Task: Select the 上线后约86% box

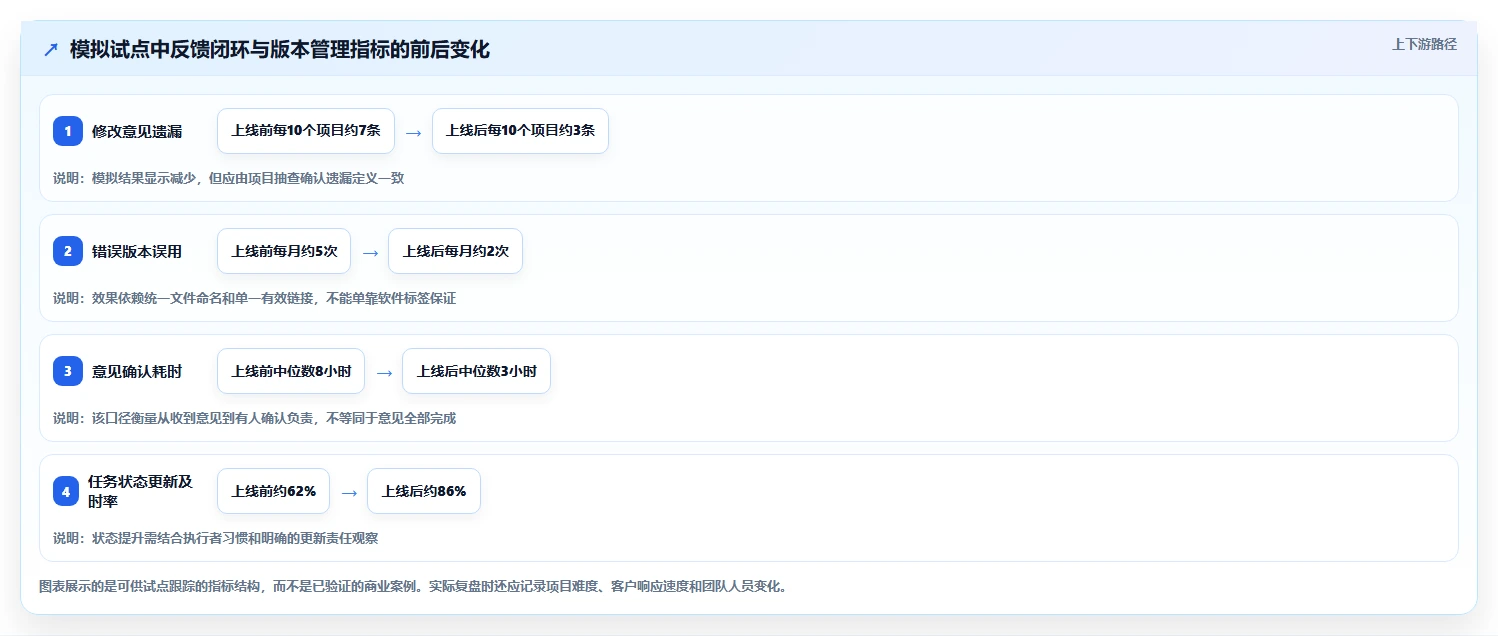Action: click(x=424, y=491)
